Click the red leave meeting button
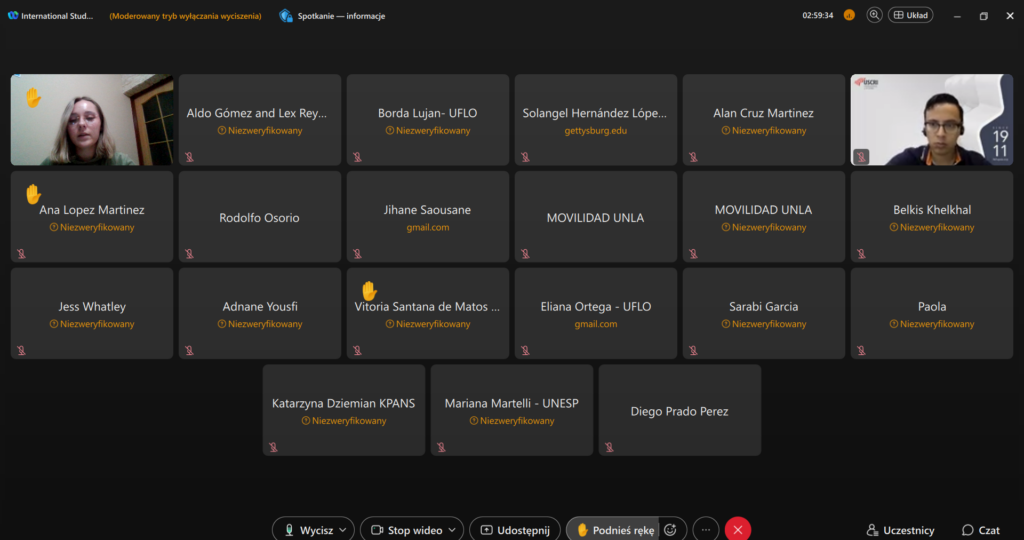Screen dimensions: 1024x540 click(x=738, y=530)
